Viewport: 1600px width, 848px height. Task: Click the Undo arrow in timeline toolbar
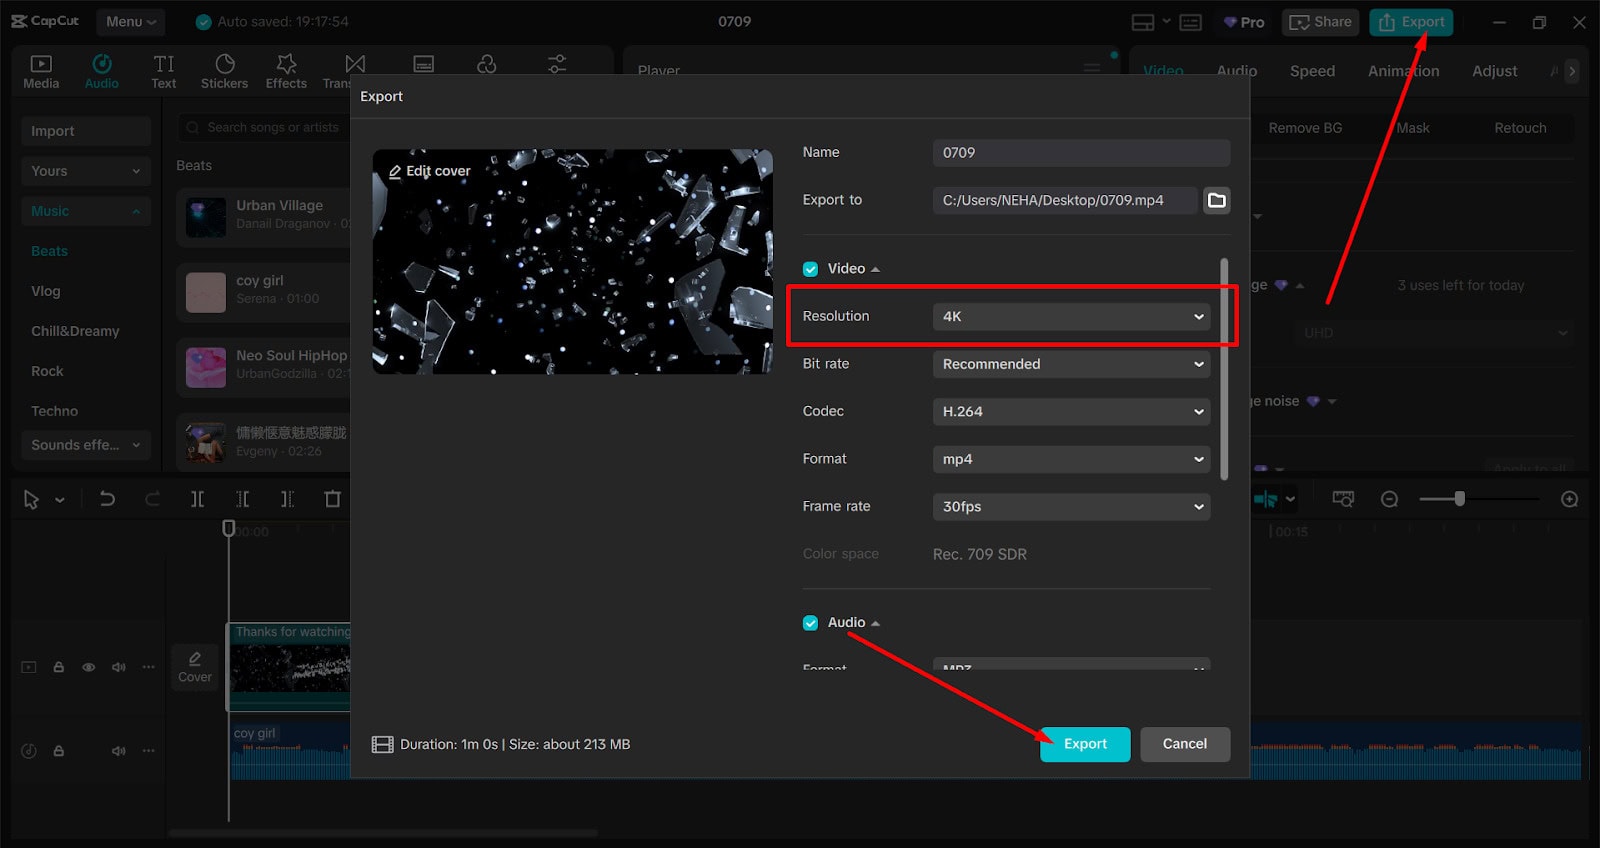coord(107,499)
